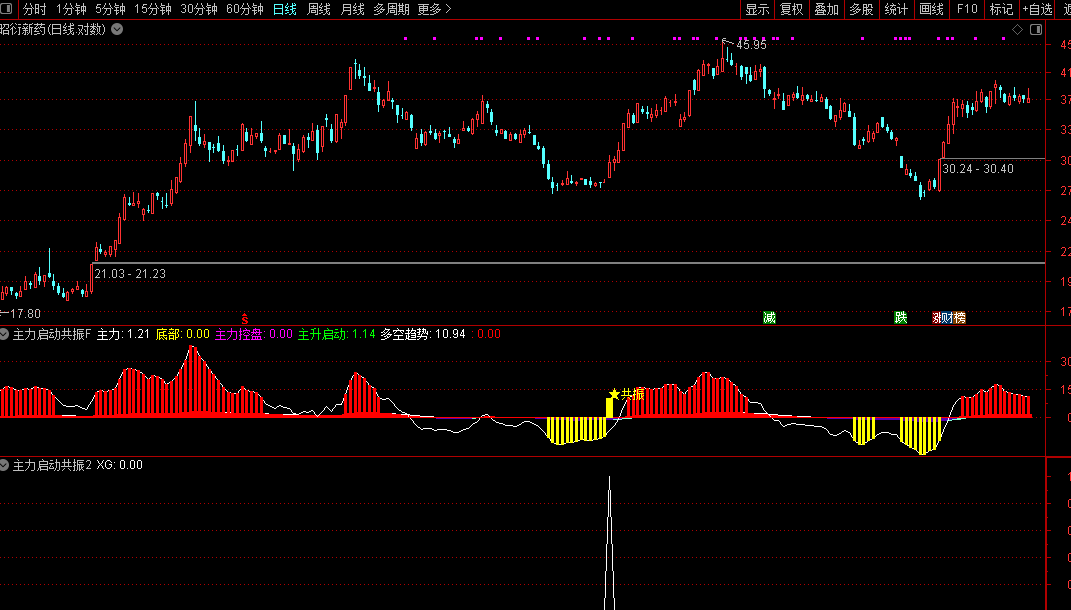The width and height of the screenshot is (1071, 610).
Task: Click the 叠加 overlay button
Action: coord(826,9)
